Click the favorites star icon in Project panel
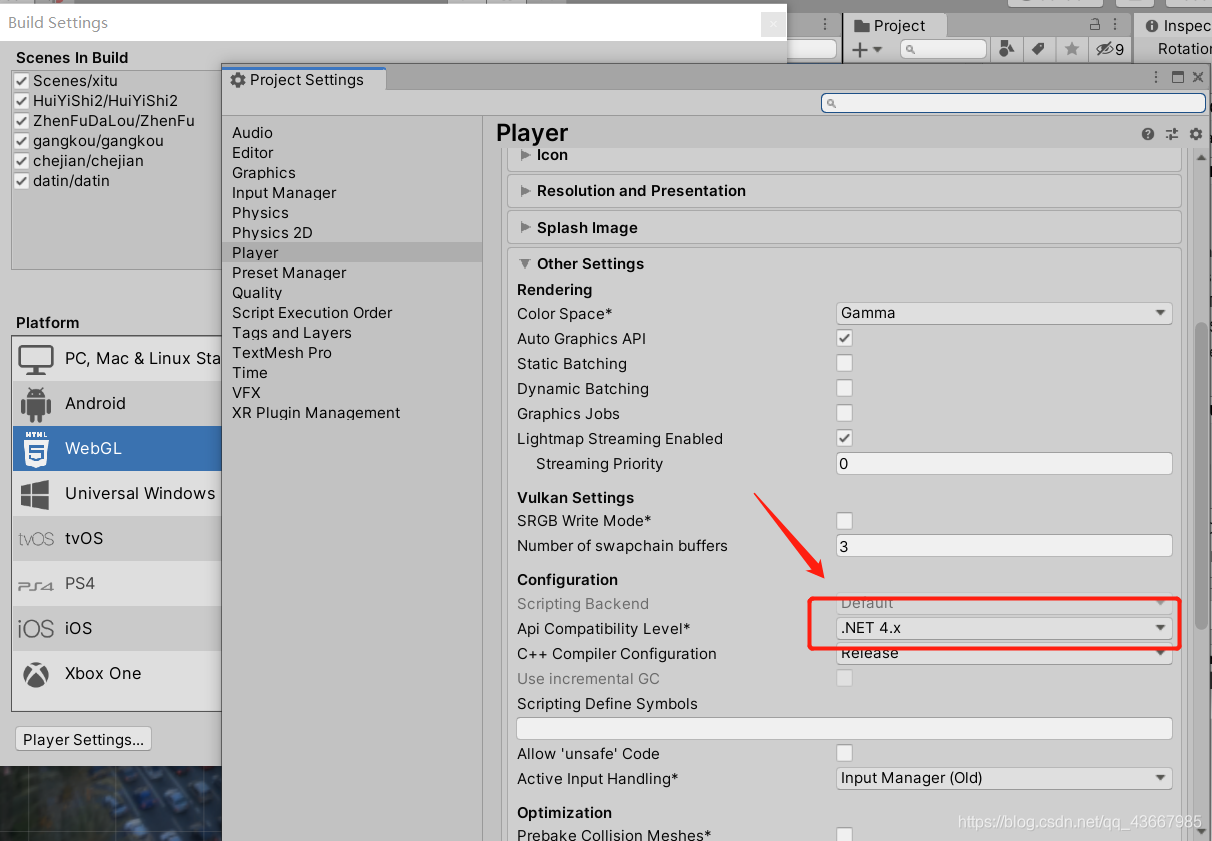1212x841 pixels. 1071,49
